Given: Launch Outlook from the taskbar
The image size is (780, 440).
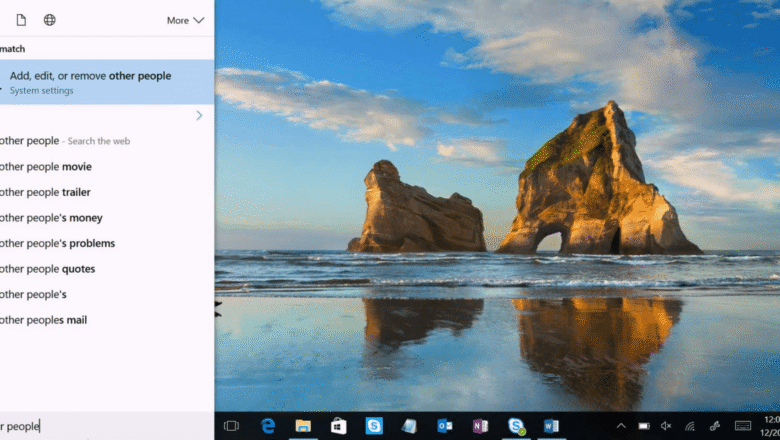Looking at the screenshot, I should (x=445, y=426).
